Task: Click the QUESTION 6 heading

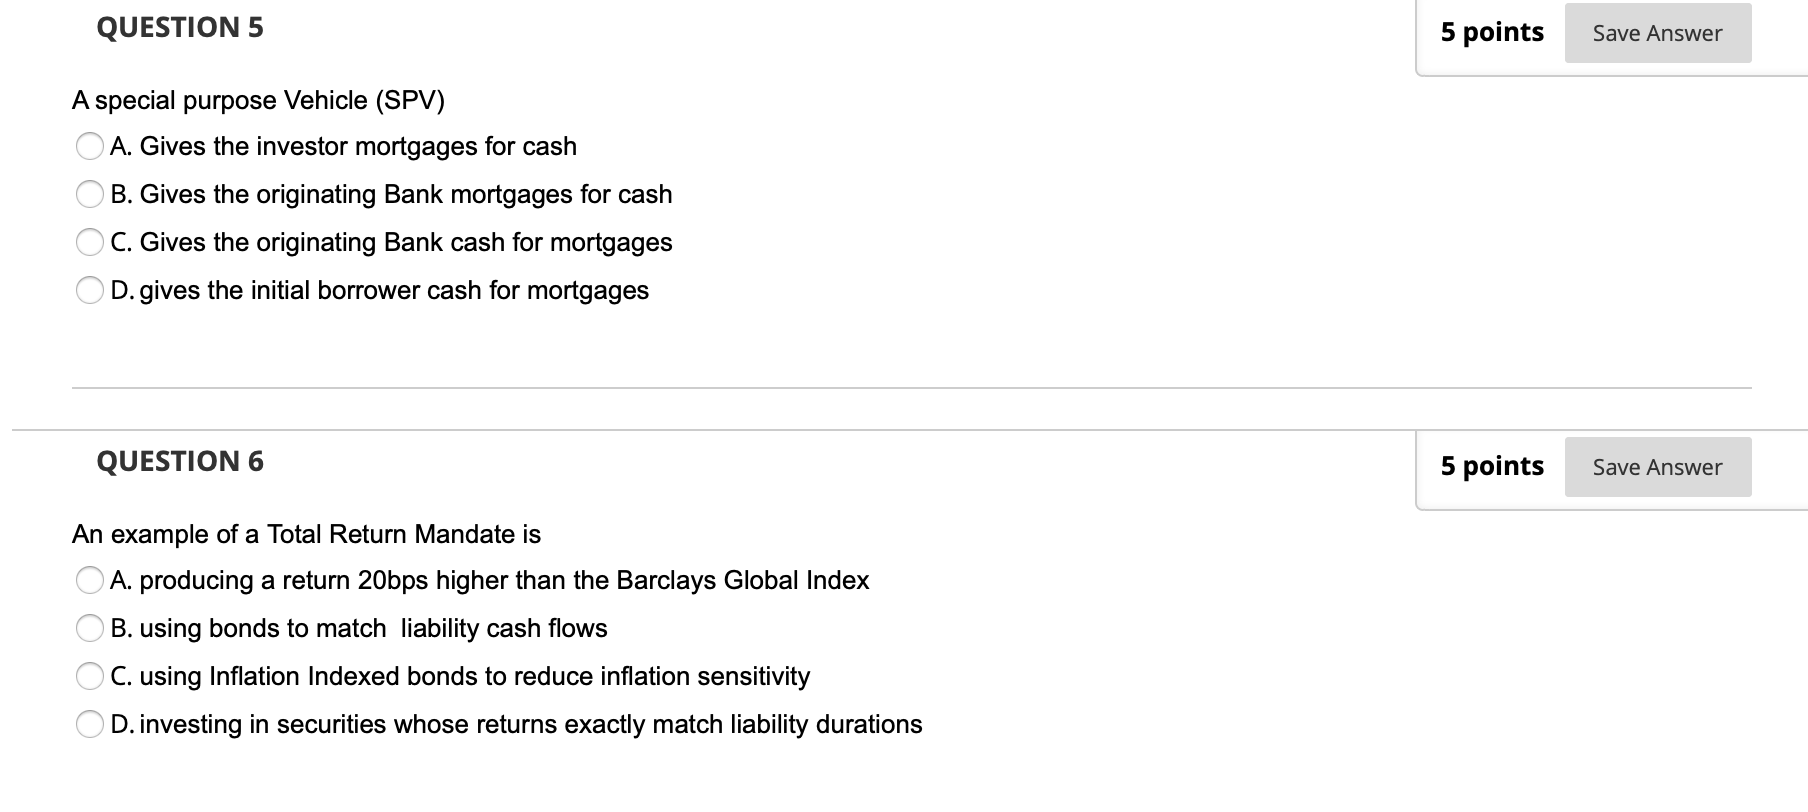Action: [178, 461]
